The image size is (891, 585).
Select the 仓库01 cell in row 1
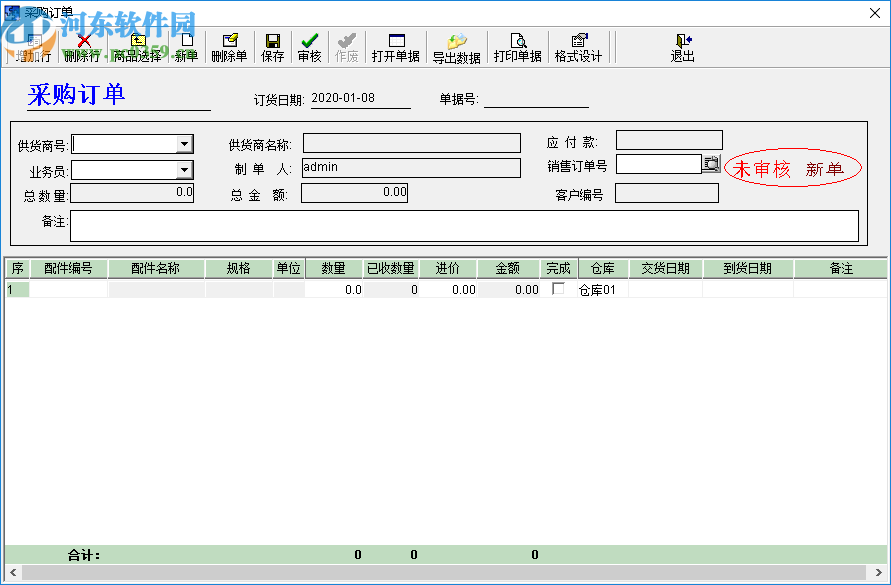pyautogui.click(x=603, y=289)
